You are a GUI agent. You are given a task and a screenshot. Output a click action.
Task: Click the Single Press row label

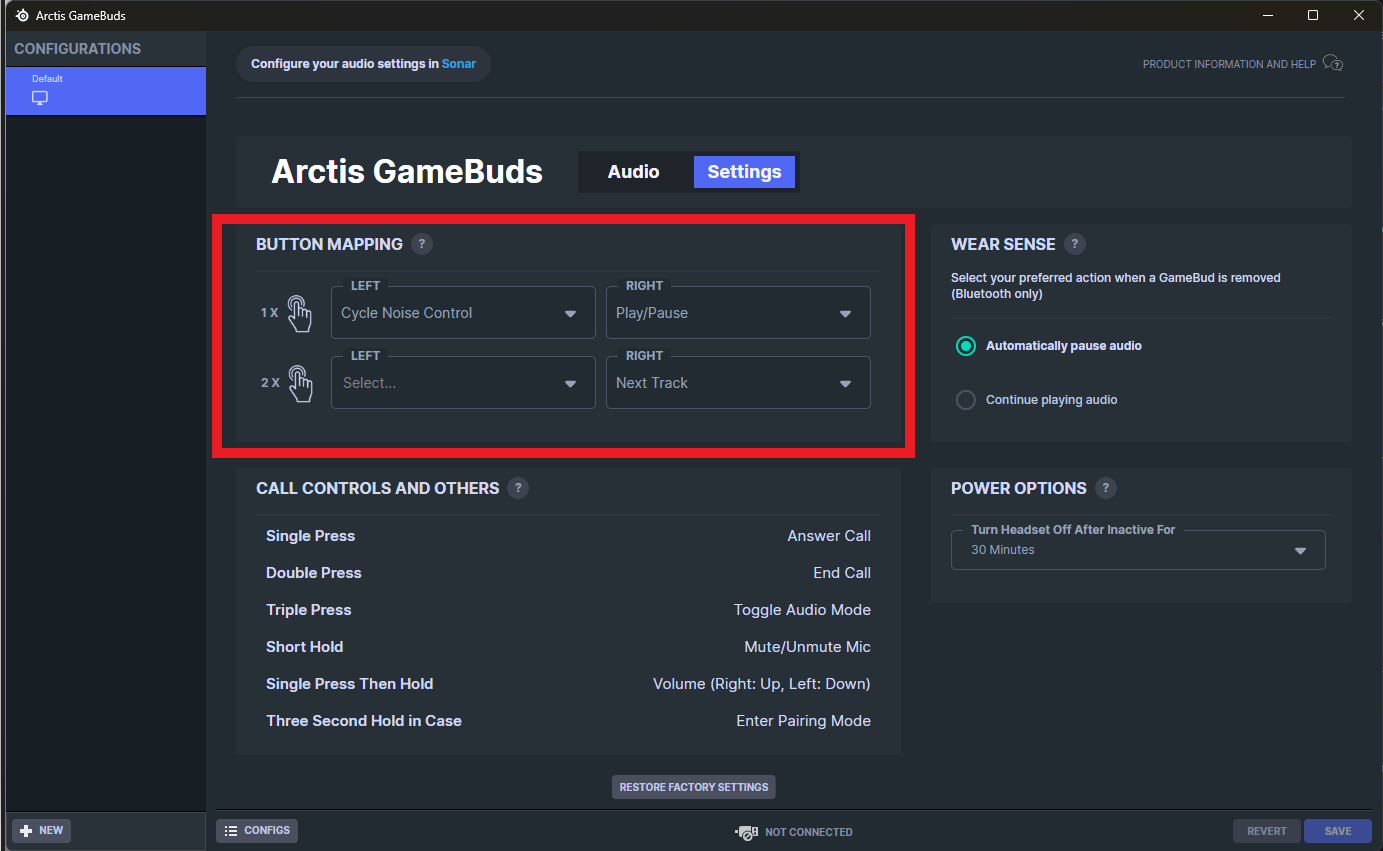point(310,536)
